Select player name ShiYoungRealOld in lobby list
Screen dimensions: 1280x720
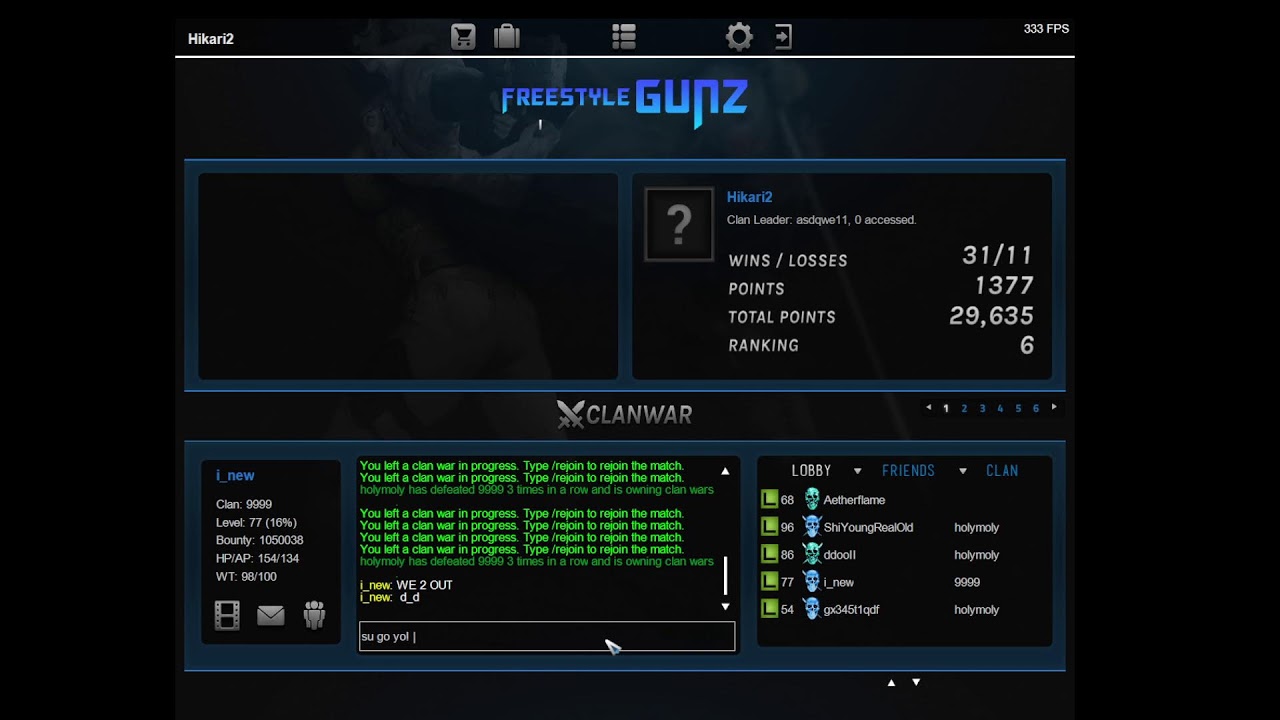click(x=868, y=527)
